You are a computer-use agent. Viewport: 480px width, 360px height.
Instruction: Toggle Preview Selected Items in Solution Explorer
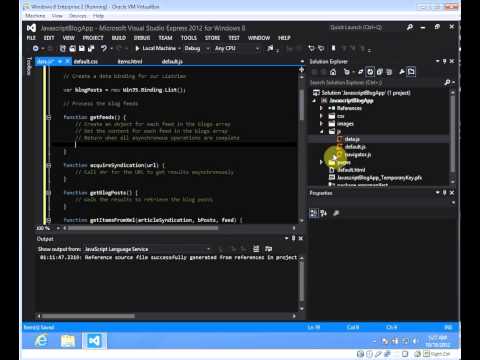click(411, 72)
